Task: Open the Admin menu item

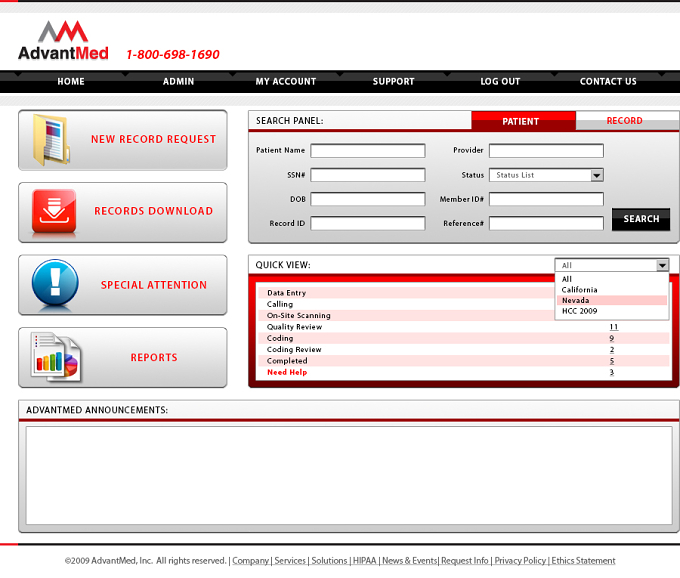Action: pyautogui.click(x=178, y=81)
